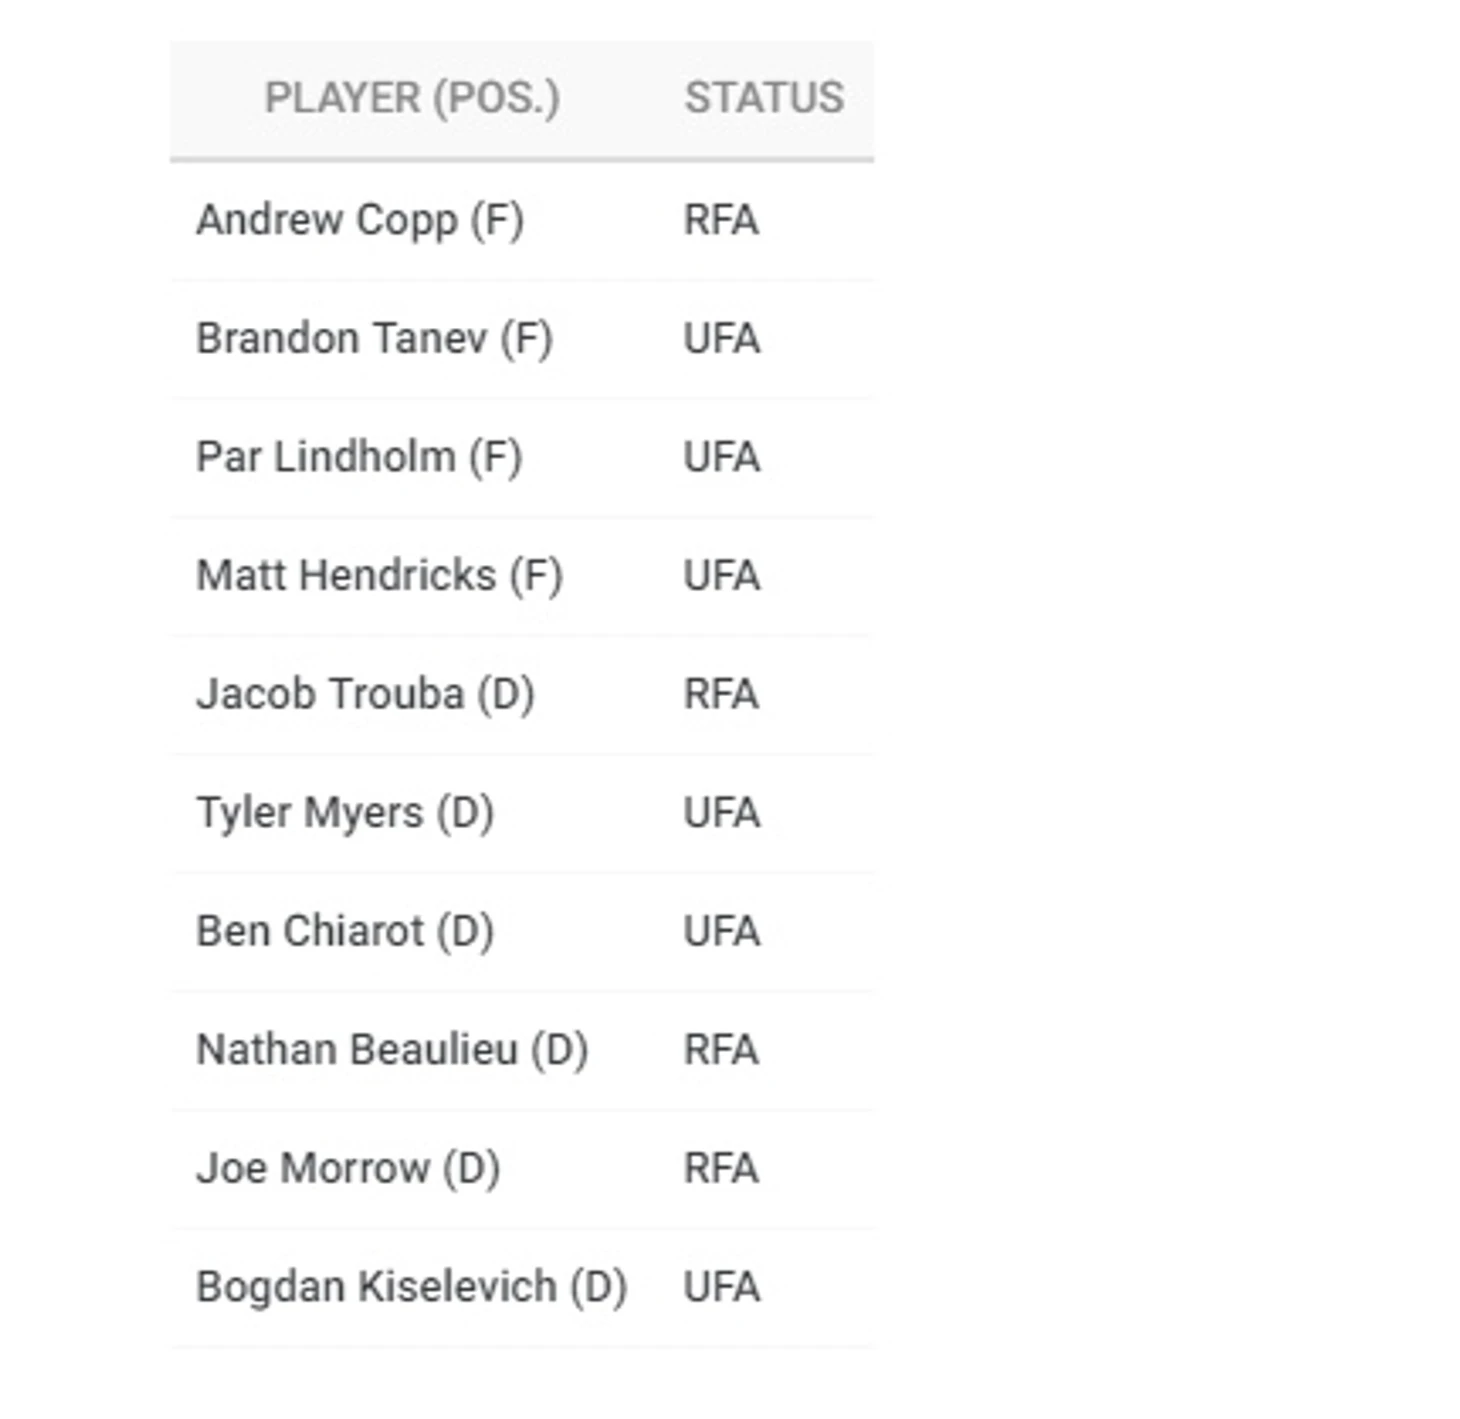The image size is (1460, 1419).
Task: Click the STATUS column header
Action: tap(764, 98)
